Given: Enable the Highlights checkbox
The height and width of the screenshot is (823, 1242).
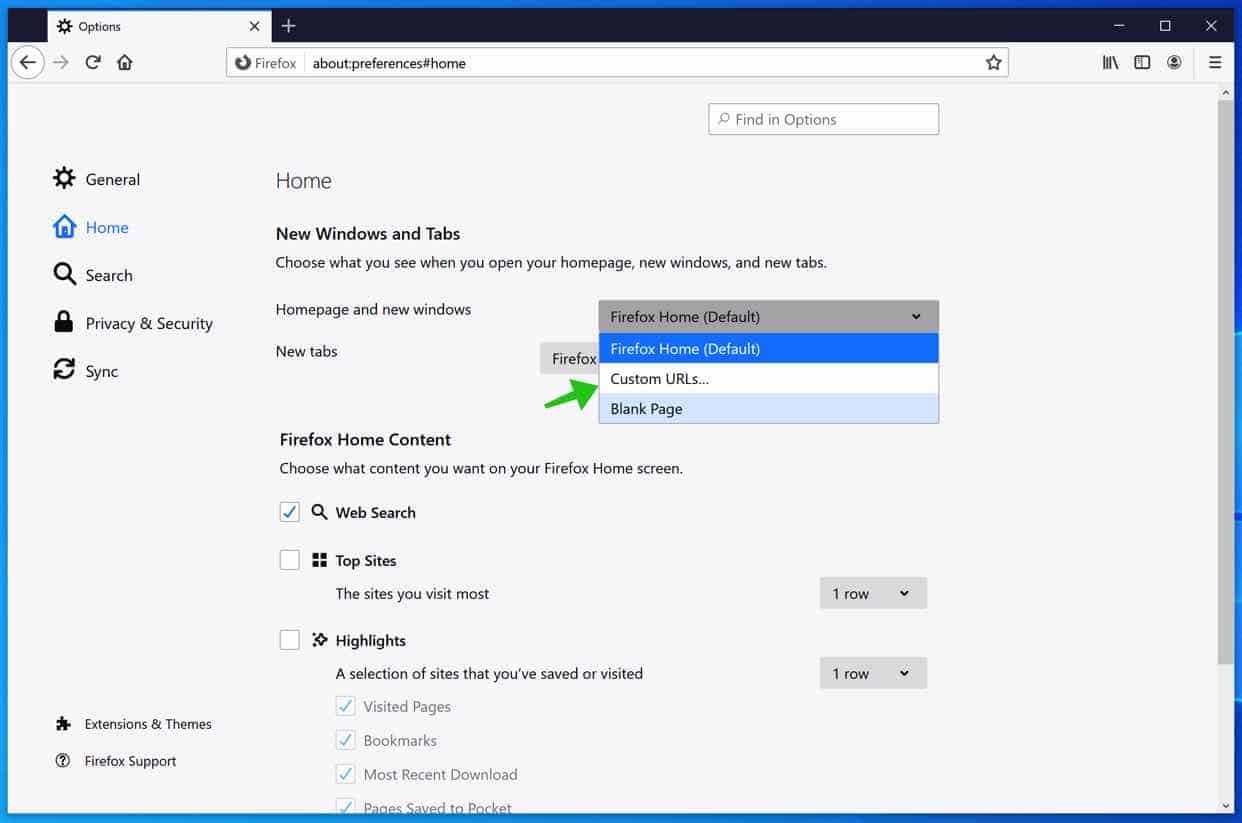Looking at the screenshot, I should pos(290,640).
